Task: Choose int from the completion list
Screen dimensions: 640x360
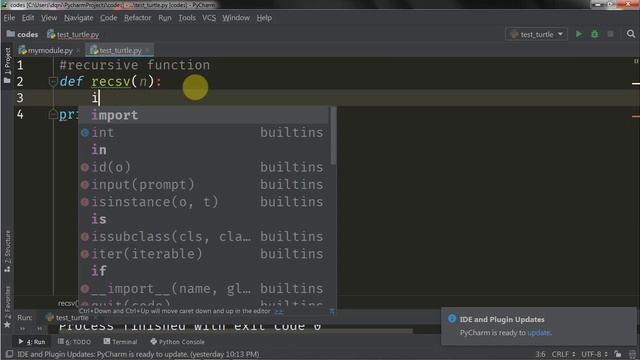Action: click(x=203, y=133)
